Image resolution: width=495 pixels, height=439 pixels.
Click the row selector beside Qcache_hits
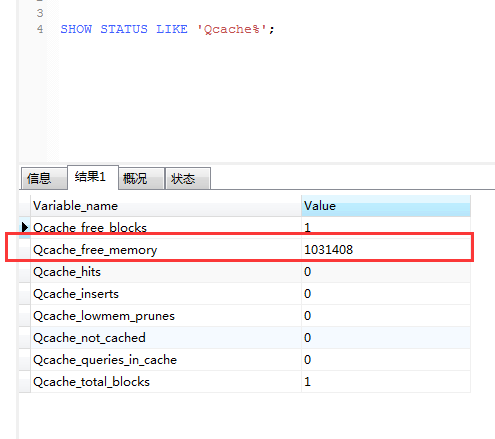point(25,272)
